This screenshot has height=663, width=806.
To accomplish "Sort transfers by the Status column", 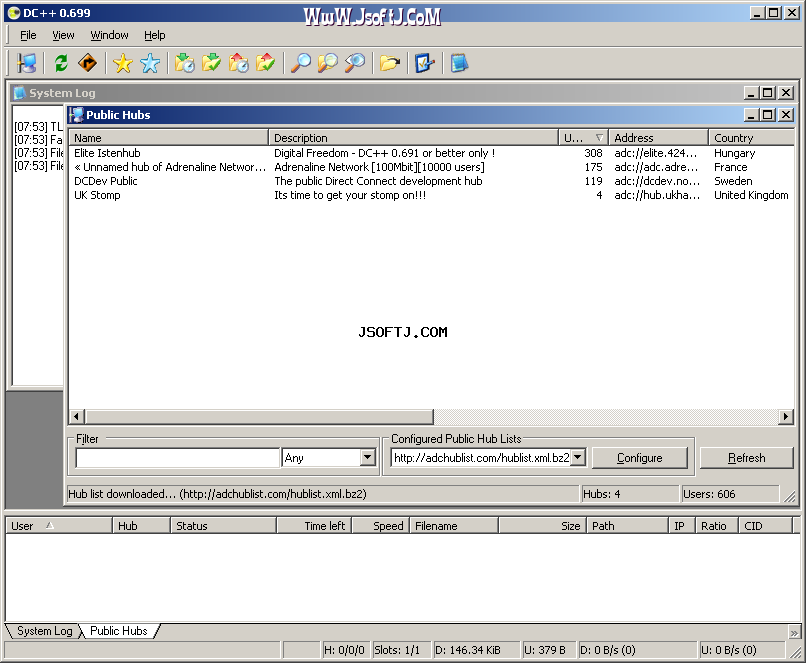I will (x=223, y=526).
